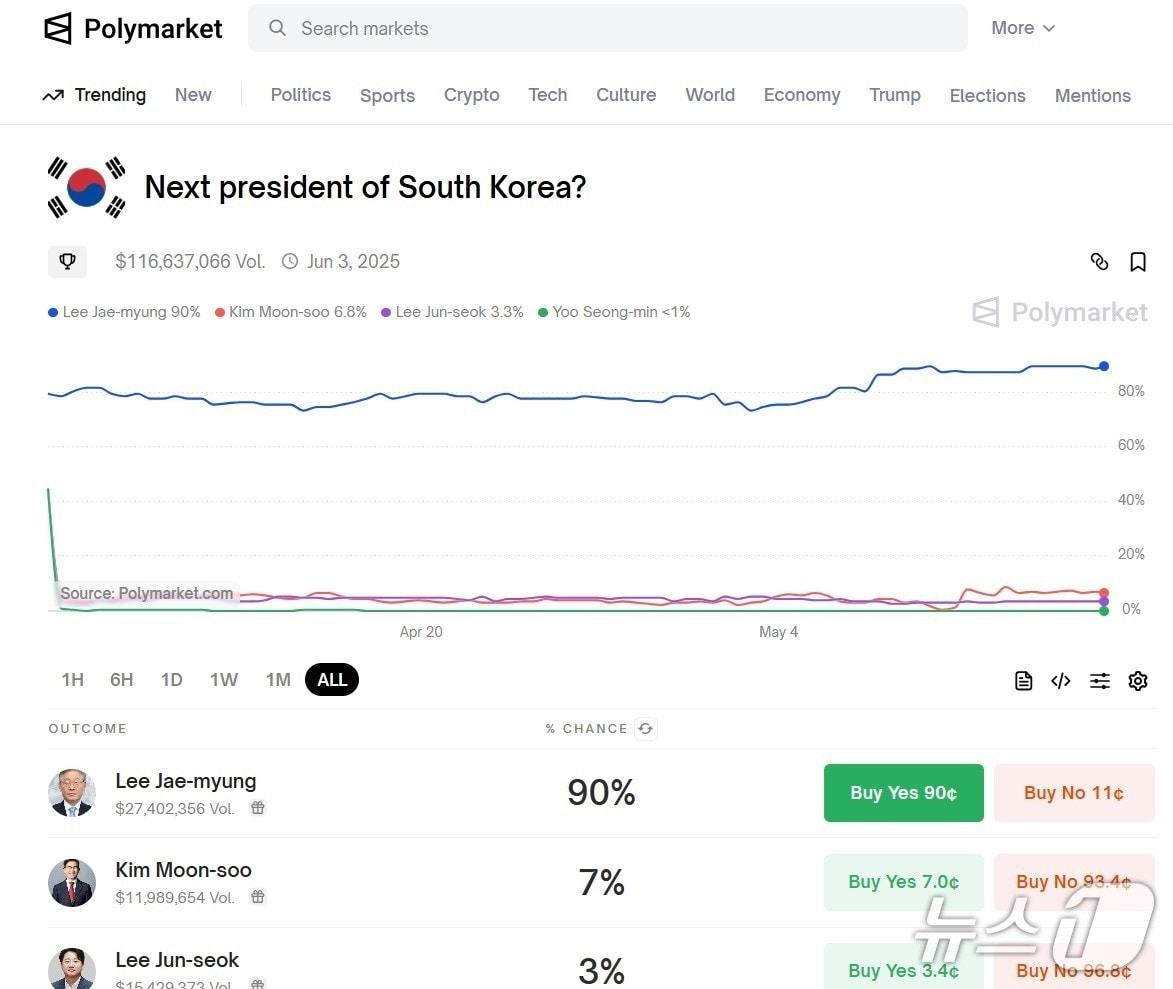Image resolution: width=1173 pixels, height=989 pixels.
Task: Buy No 11¢ for Lee Jae-myung
Action: (x=1073, y=793)
